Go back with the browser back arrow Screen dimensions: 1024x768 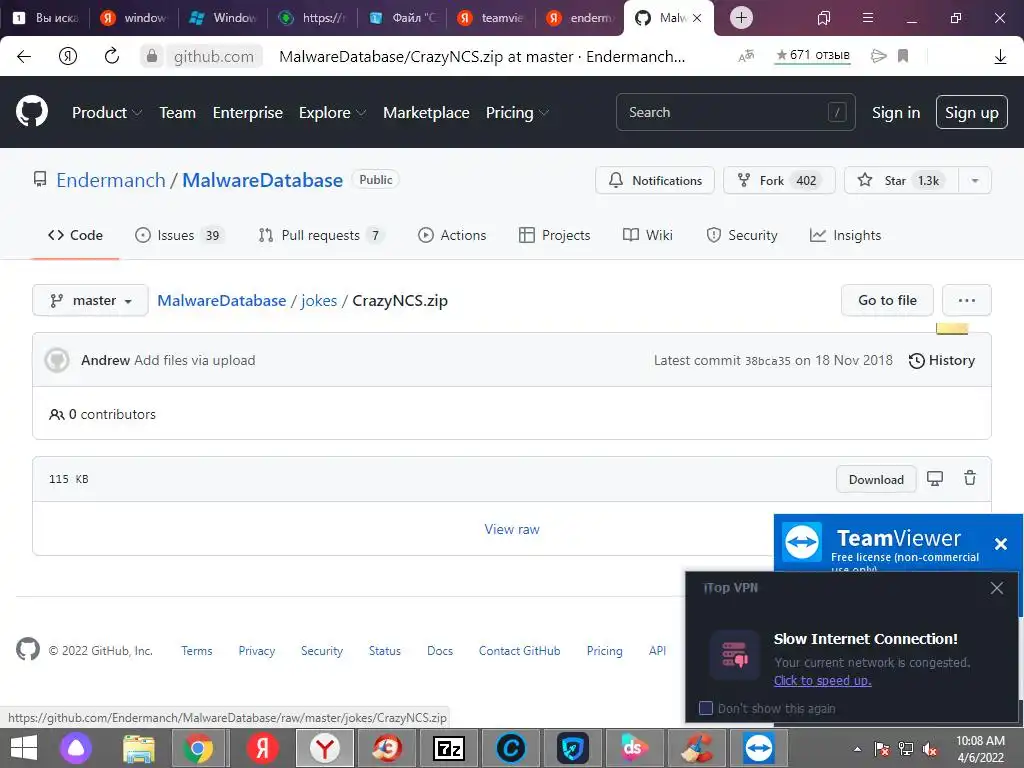(x=24, y=56)
